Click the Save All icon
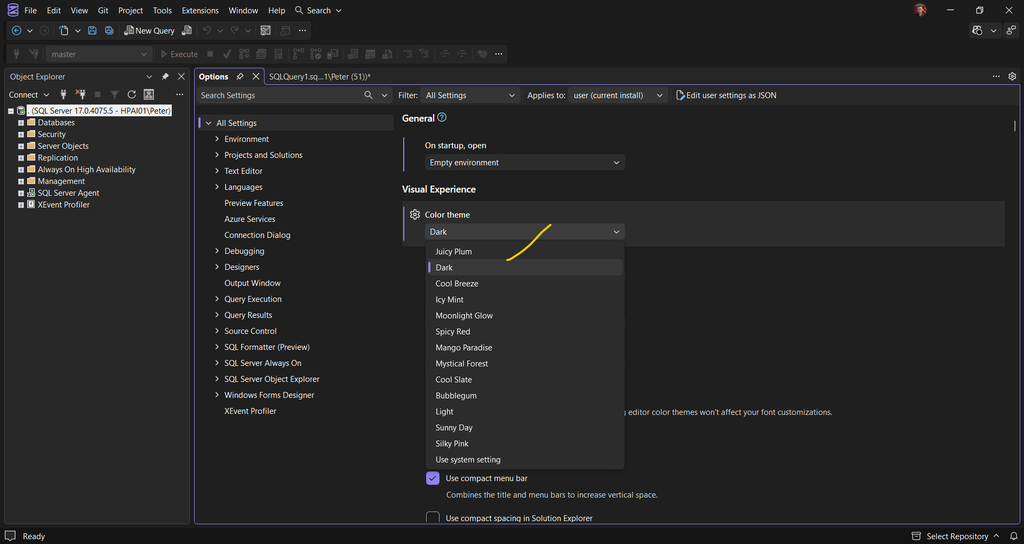 click(x=109, y=31)
